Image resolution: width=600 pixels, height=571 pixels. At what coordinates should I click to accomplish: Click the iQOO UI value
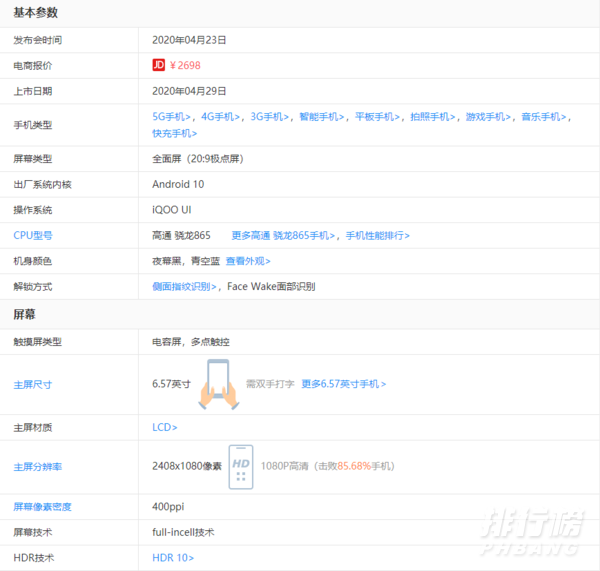click(x=172, y=210)
